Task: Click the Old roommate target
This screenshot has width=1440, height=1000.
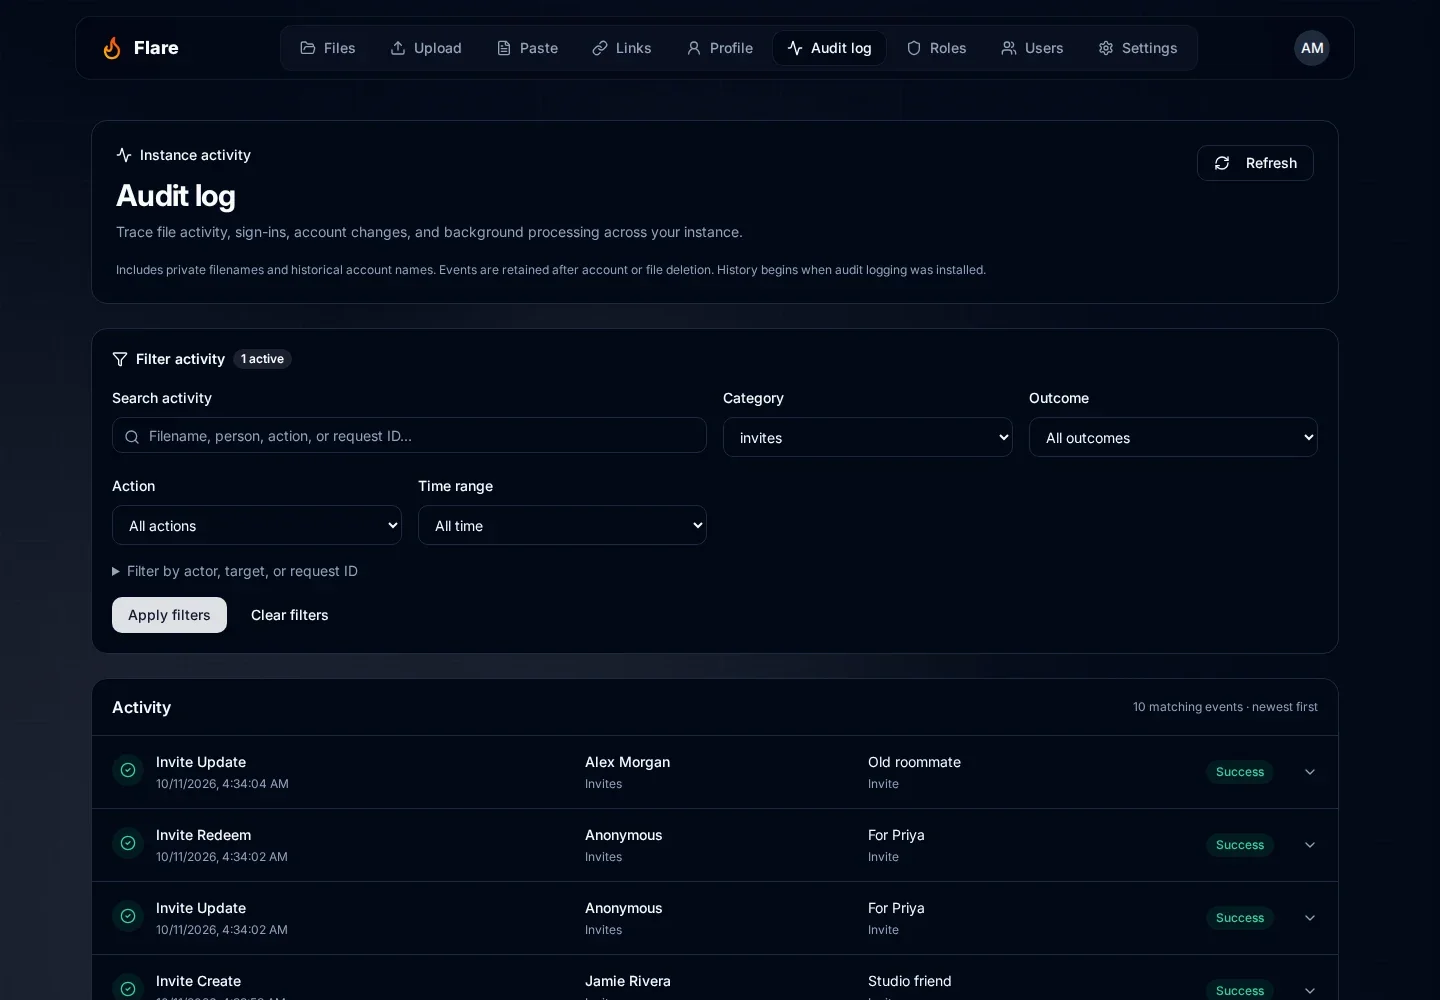Action: (914, 762)
